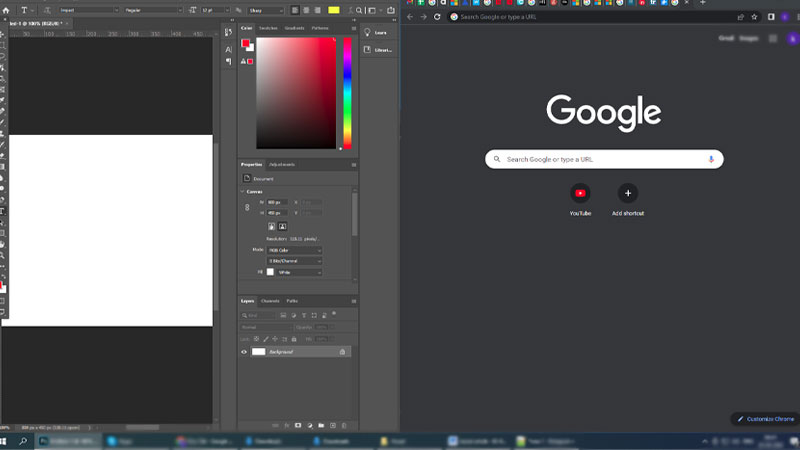Click Create new layer icon
Viewport: 800px width, 450px height.
tap(333, 426)
